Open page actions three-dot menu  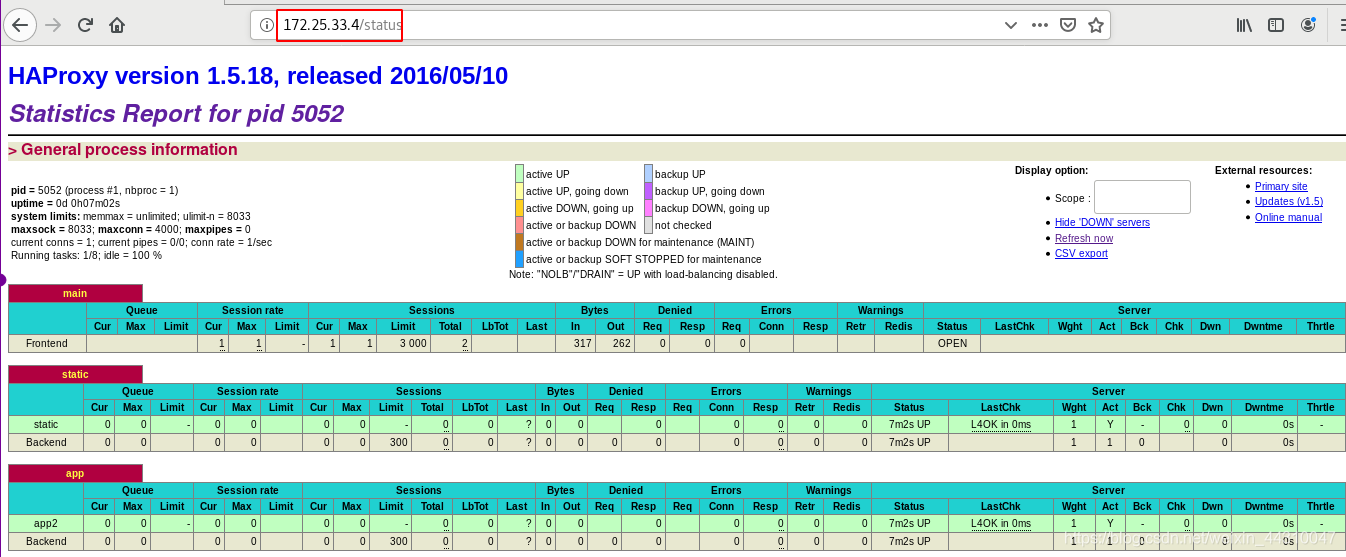pos(1040,25)
